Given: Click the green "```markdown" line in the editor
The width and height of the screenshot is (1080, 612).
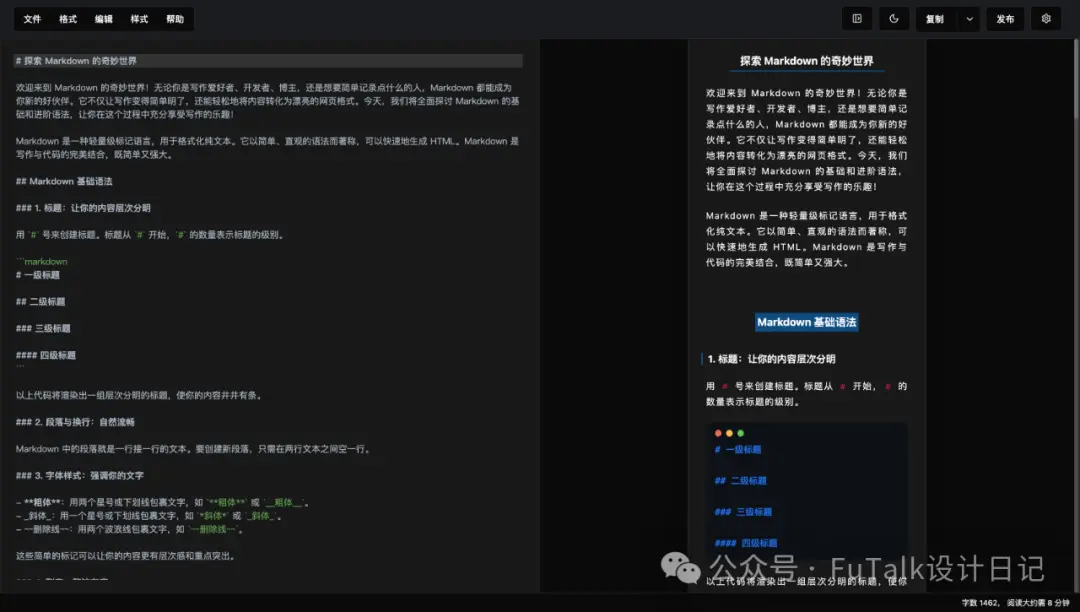Looking at the screenshot, I should coord(41,262).
